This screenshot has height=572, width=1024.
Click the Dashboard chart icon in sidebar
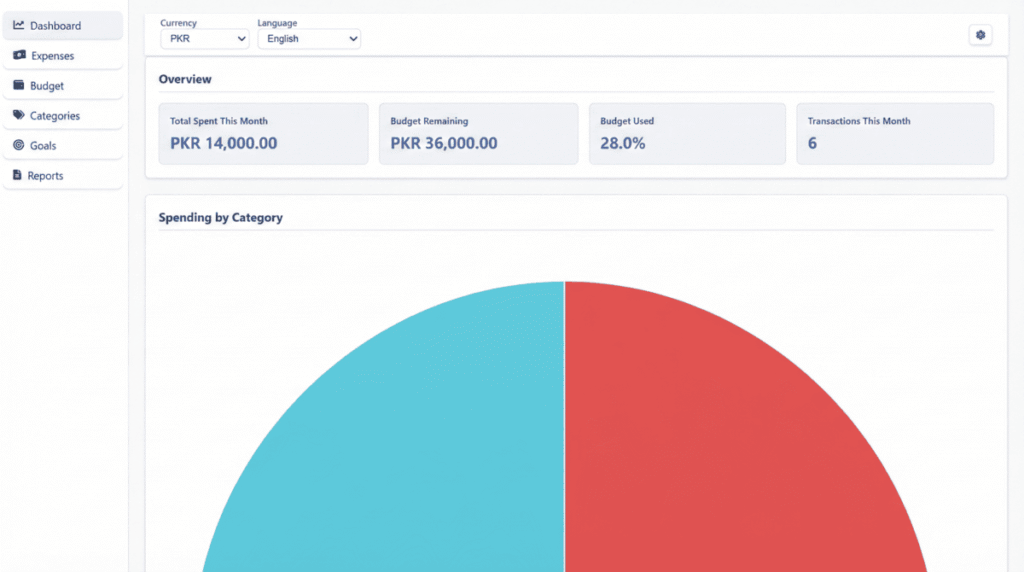click(18, 25)
